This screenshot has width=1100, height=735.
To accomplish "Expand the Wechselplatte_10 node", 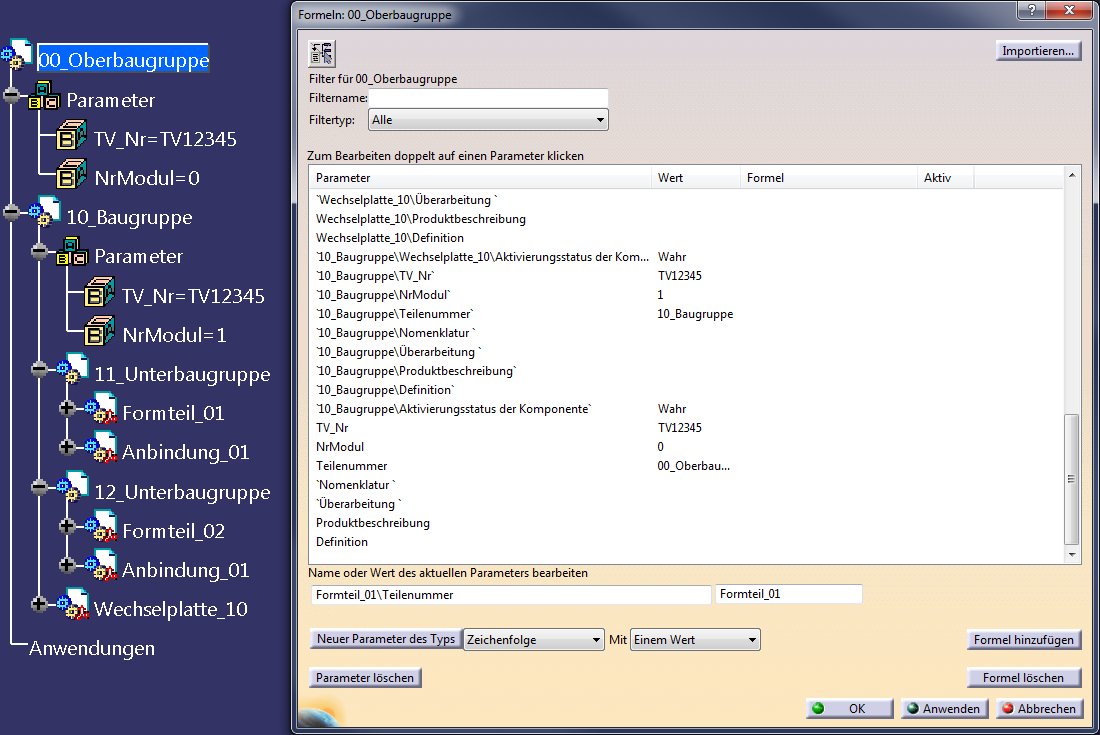I will pyautogui.click(x=40, y=603).
